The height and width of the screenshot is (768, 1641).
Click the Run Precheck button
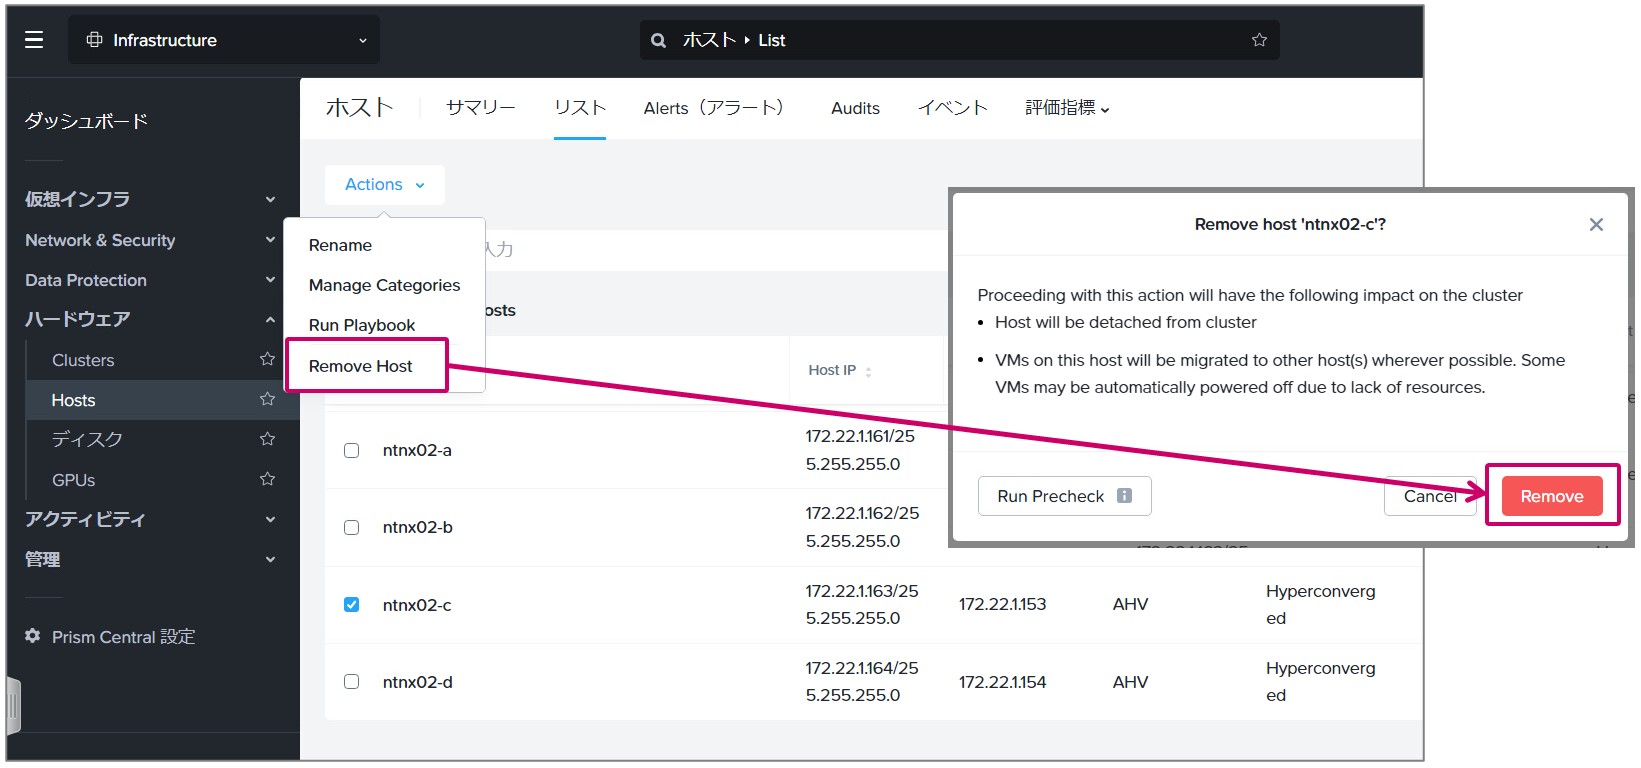tap(1065, 496)
